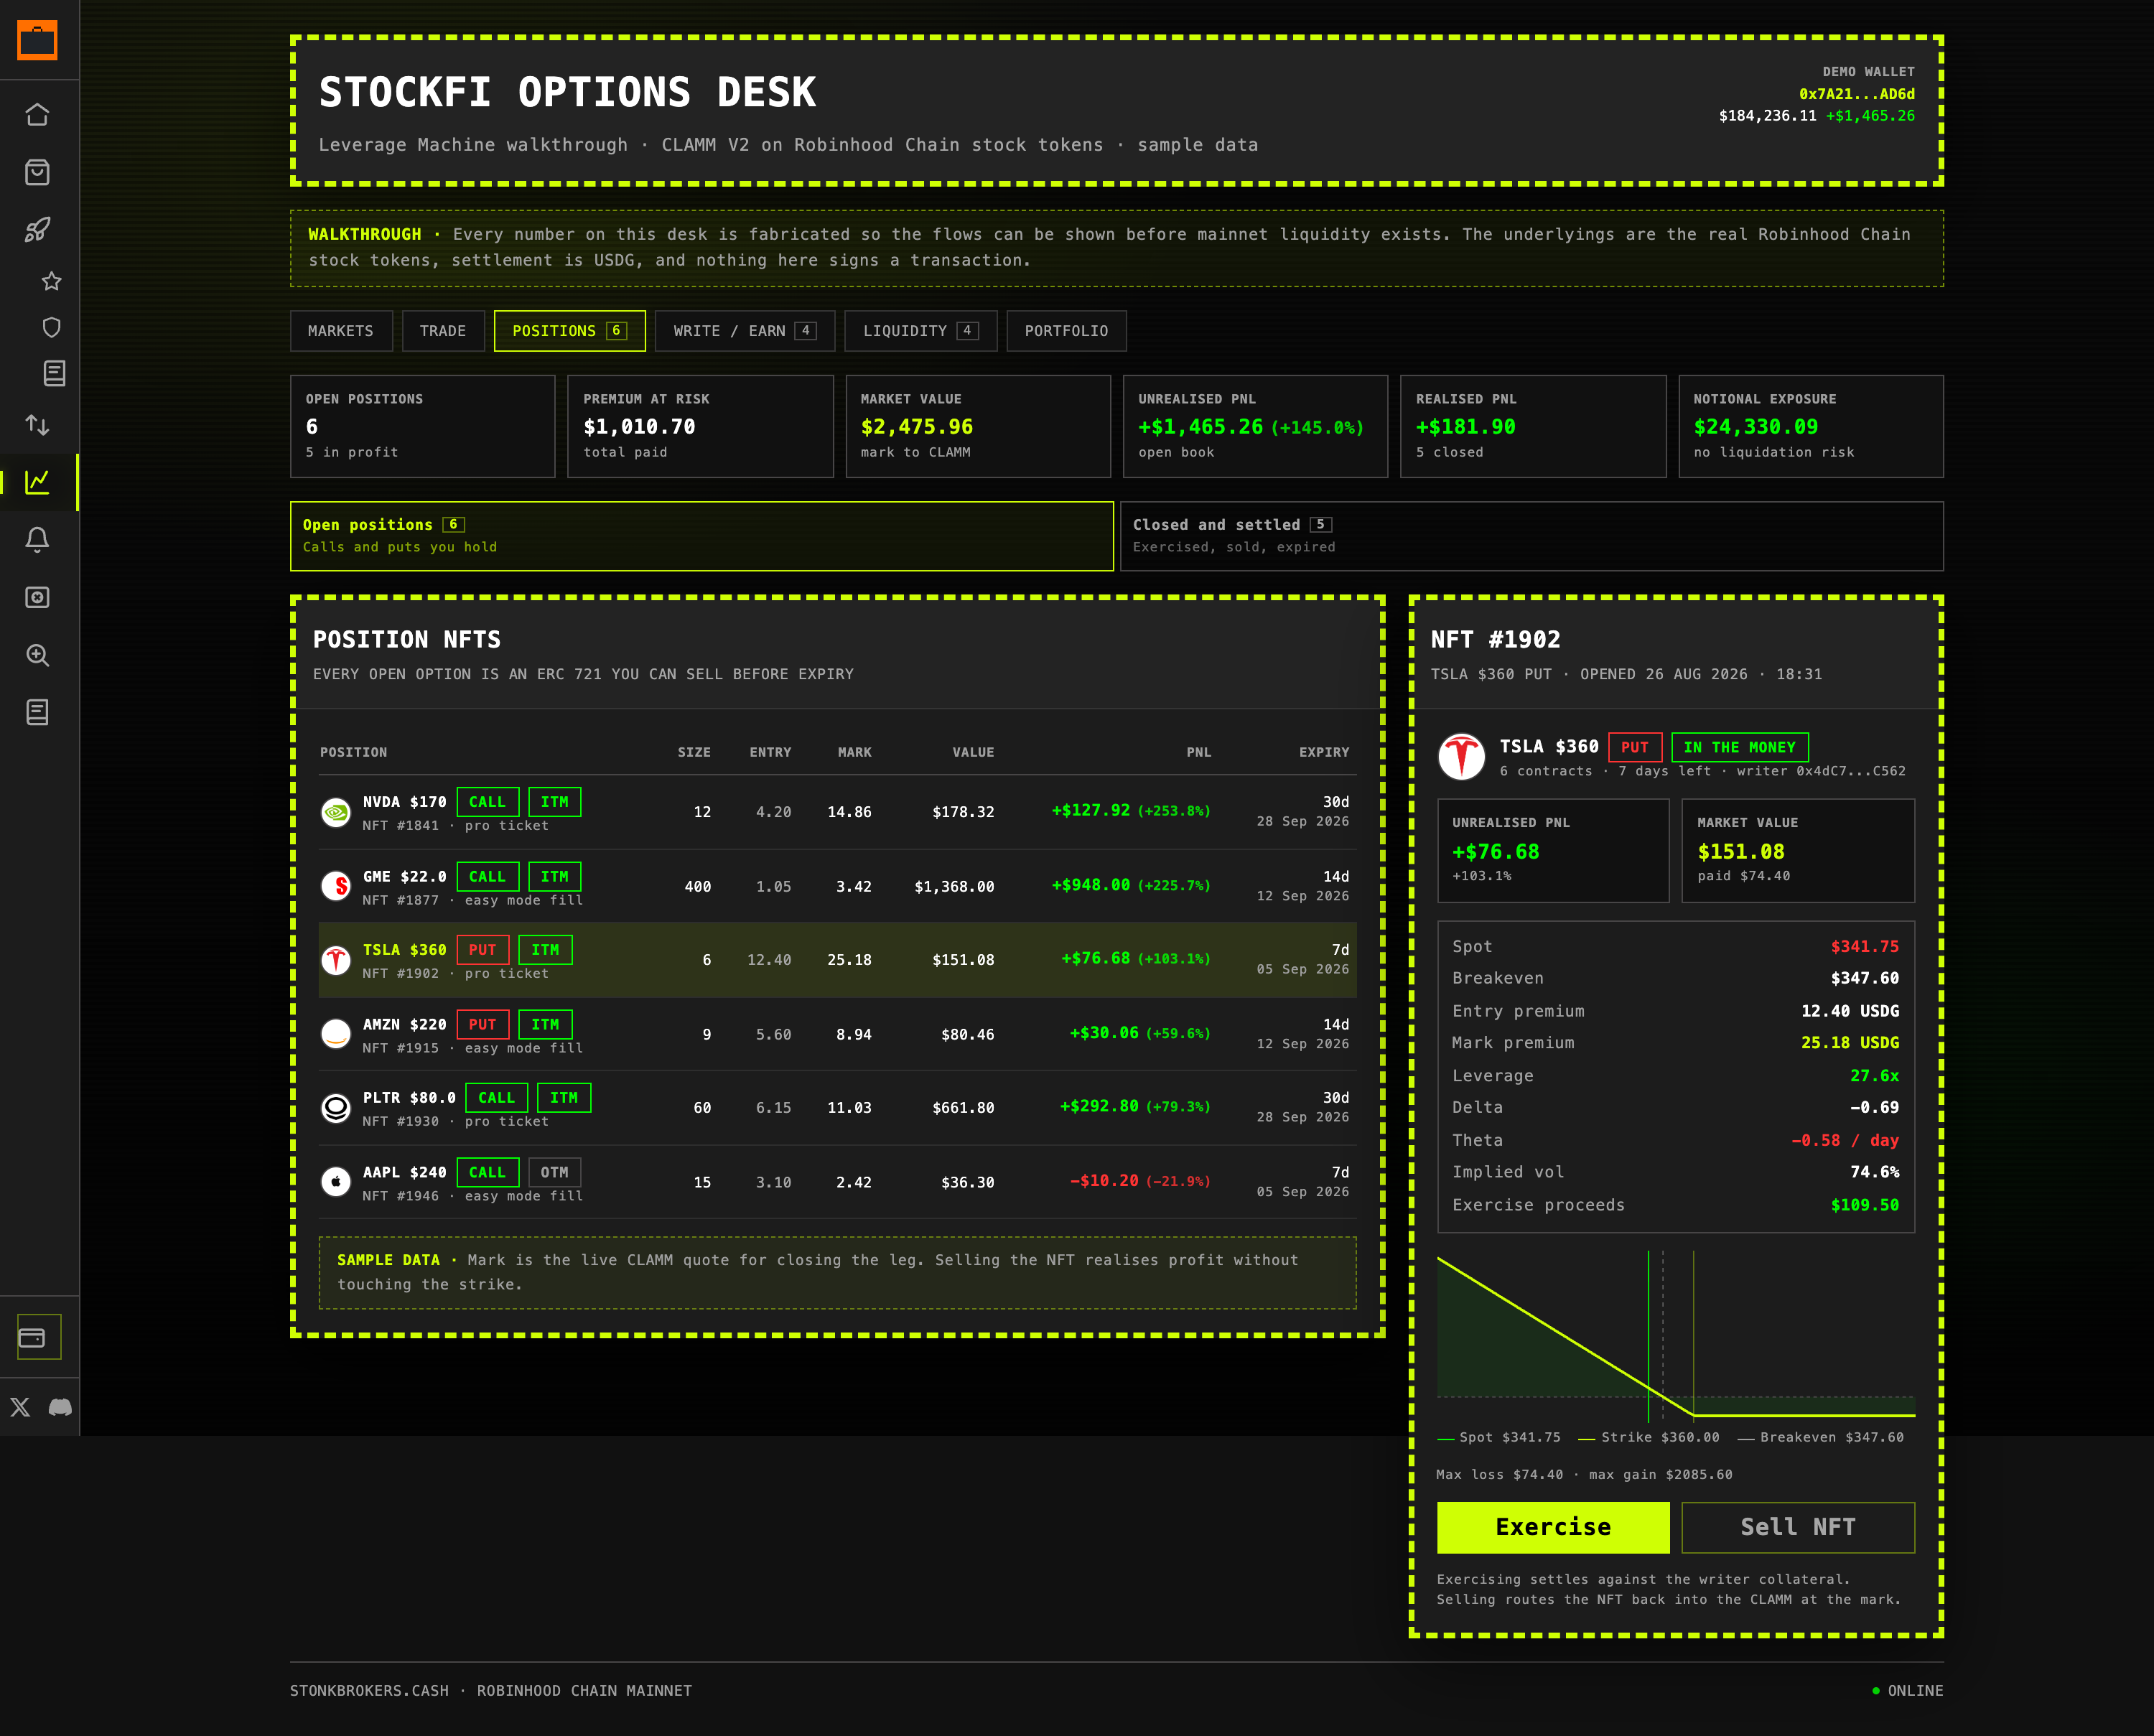Click the wallet balance $184,236.11
Viewport: 2154px width, 1736px height.
pyautogui.click(x=1767, y=116)
